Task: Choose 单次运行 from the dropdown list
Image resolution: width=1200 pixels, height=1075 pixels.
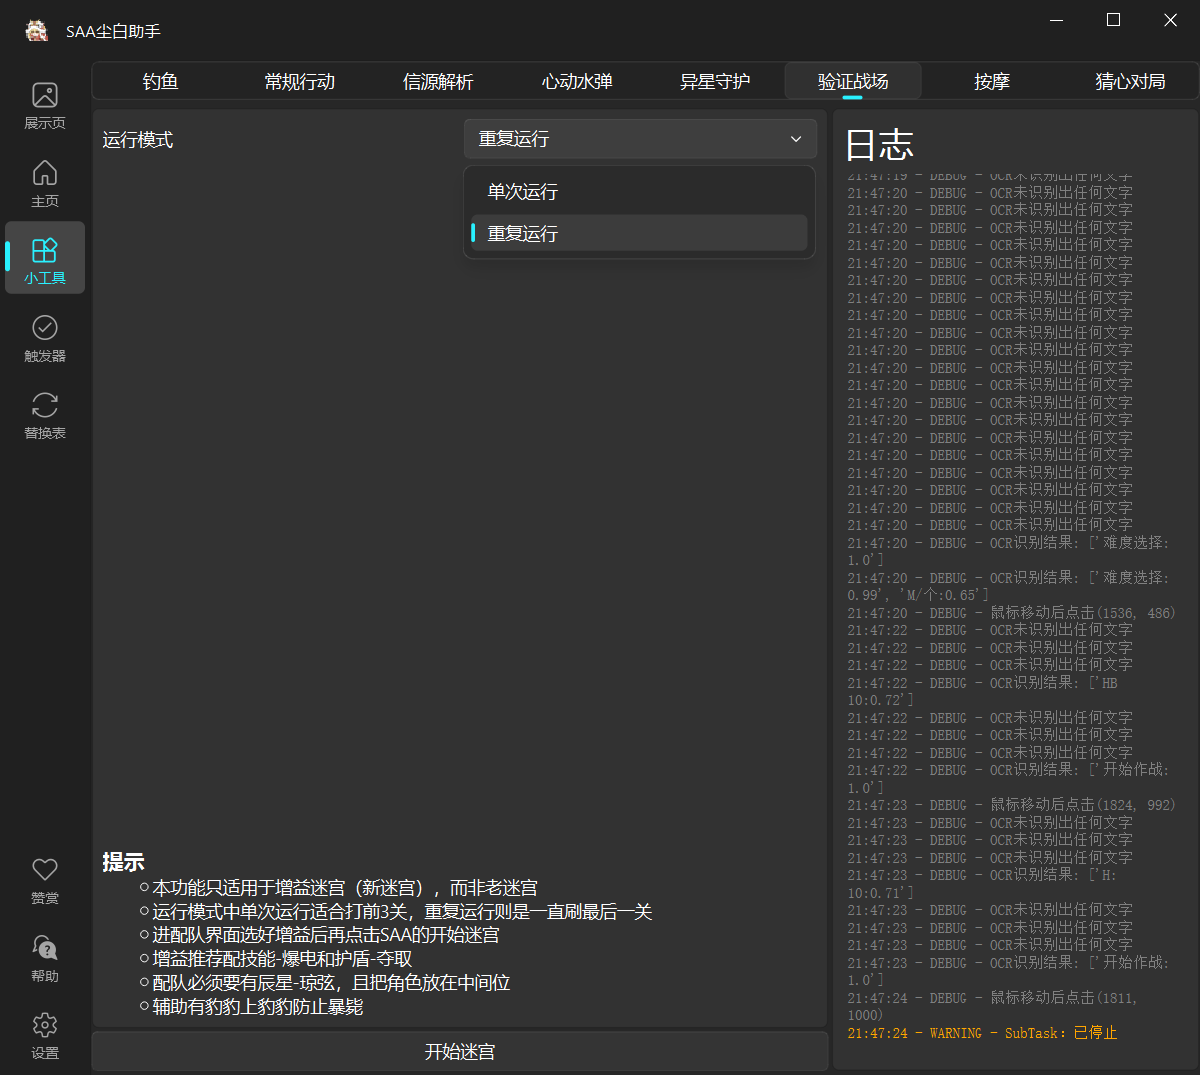Action: point(639,191)
